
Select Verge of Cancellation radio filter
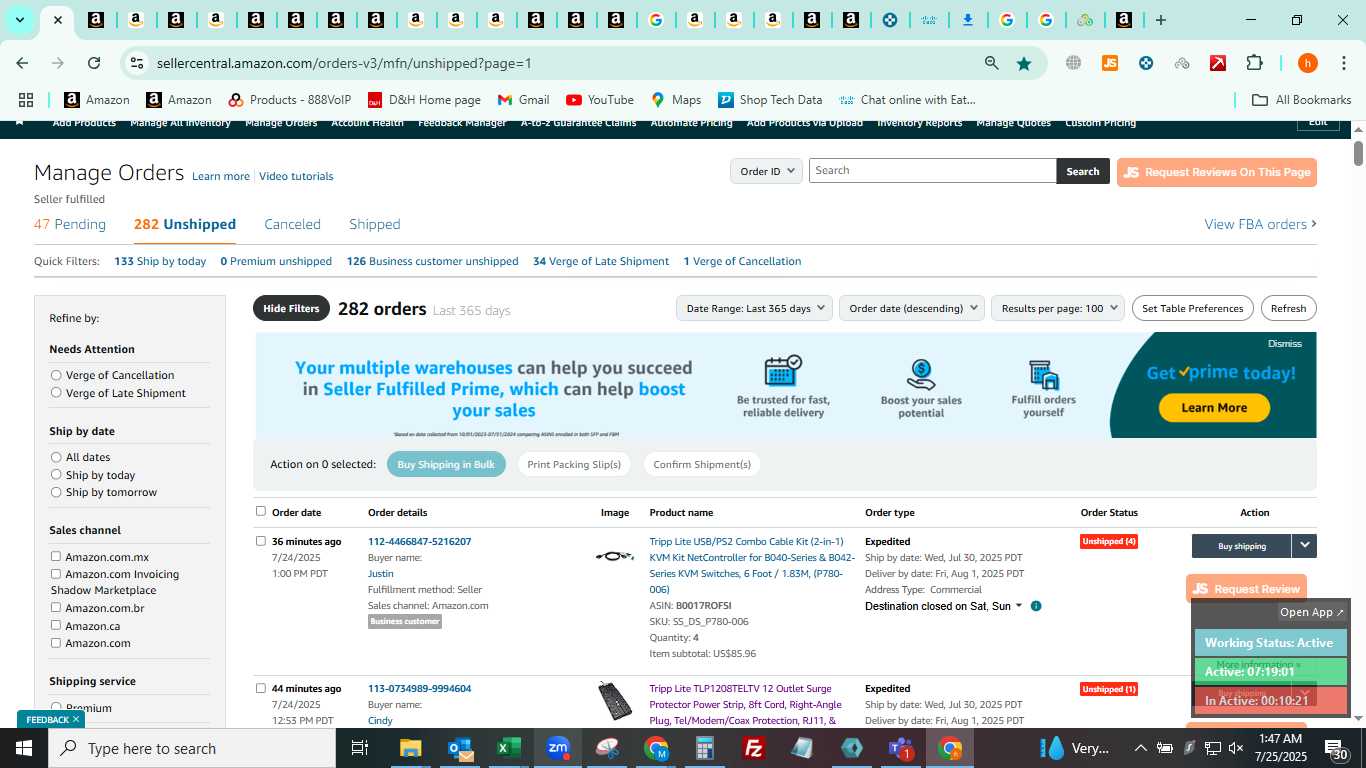pyautogui.click(x=56, y=375)
